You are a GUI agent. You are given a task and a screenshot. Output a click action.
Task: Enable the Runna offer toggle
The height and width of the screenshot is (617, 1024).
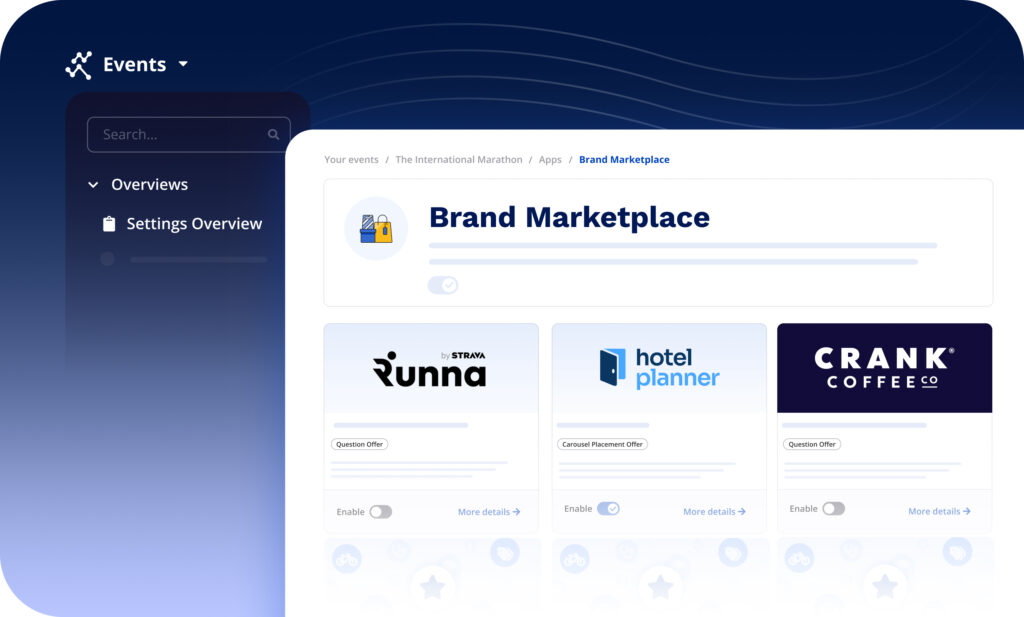tap(380, 512)
